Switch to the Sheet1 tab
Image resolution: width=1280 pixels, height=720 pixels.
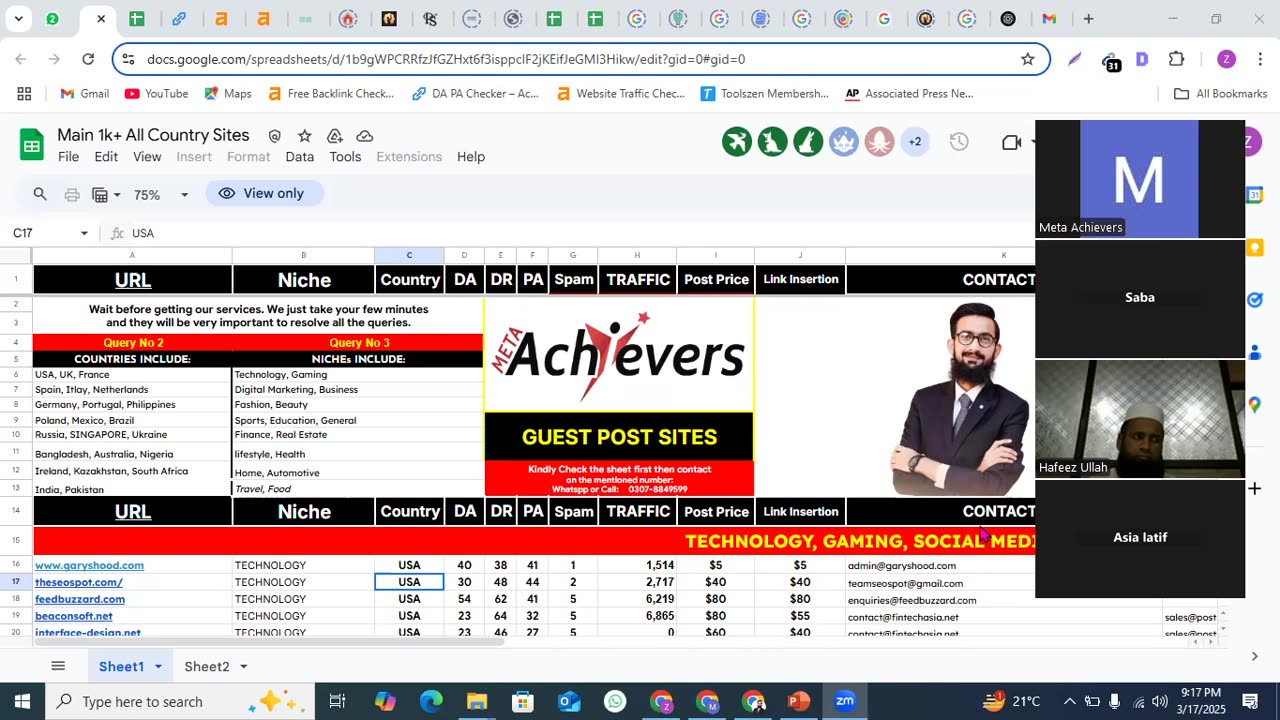coord(121,667)
